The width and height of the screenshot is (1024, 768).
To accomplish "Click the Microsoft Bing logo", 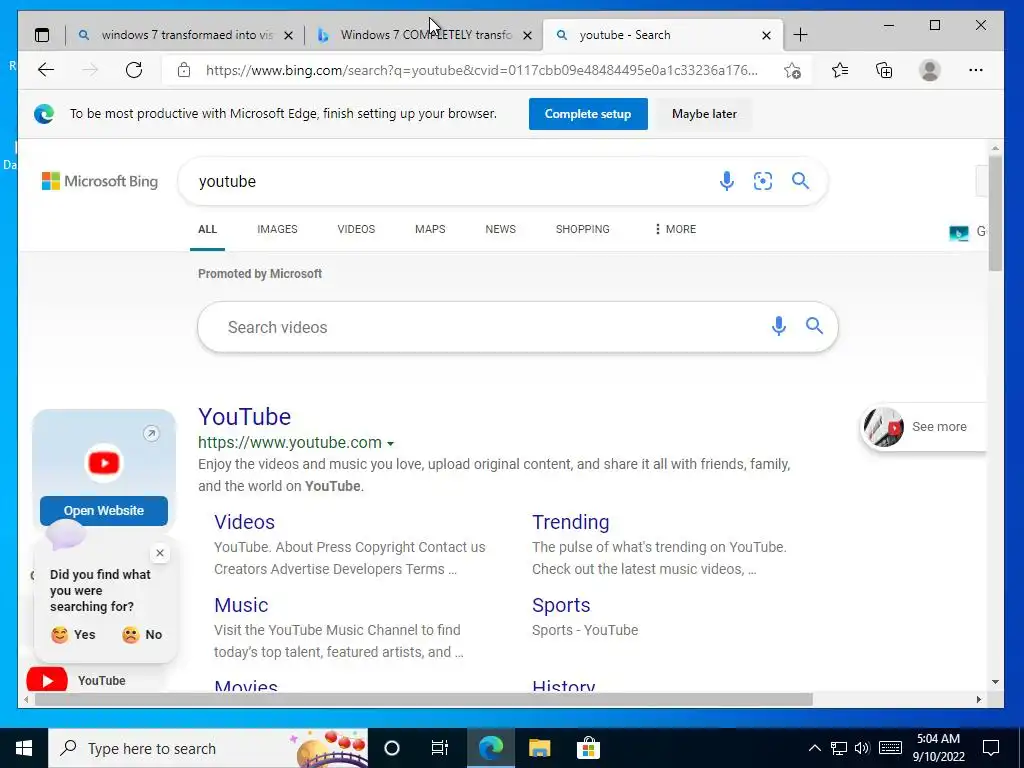I will (x=100, y=181).
